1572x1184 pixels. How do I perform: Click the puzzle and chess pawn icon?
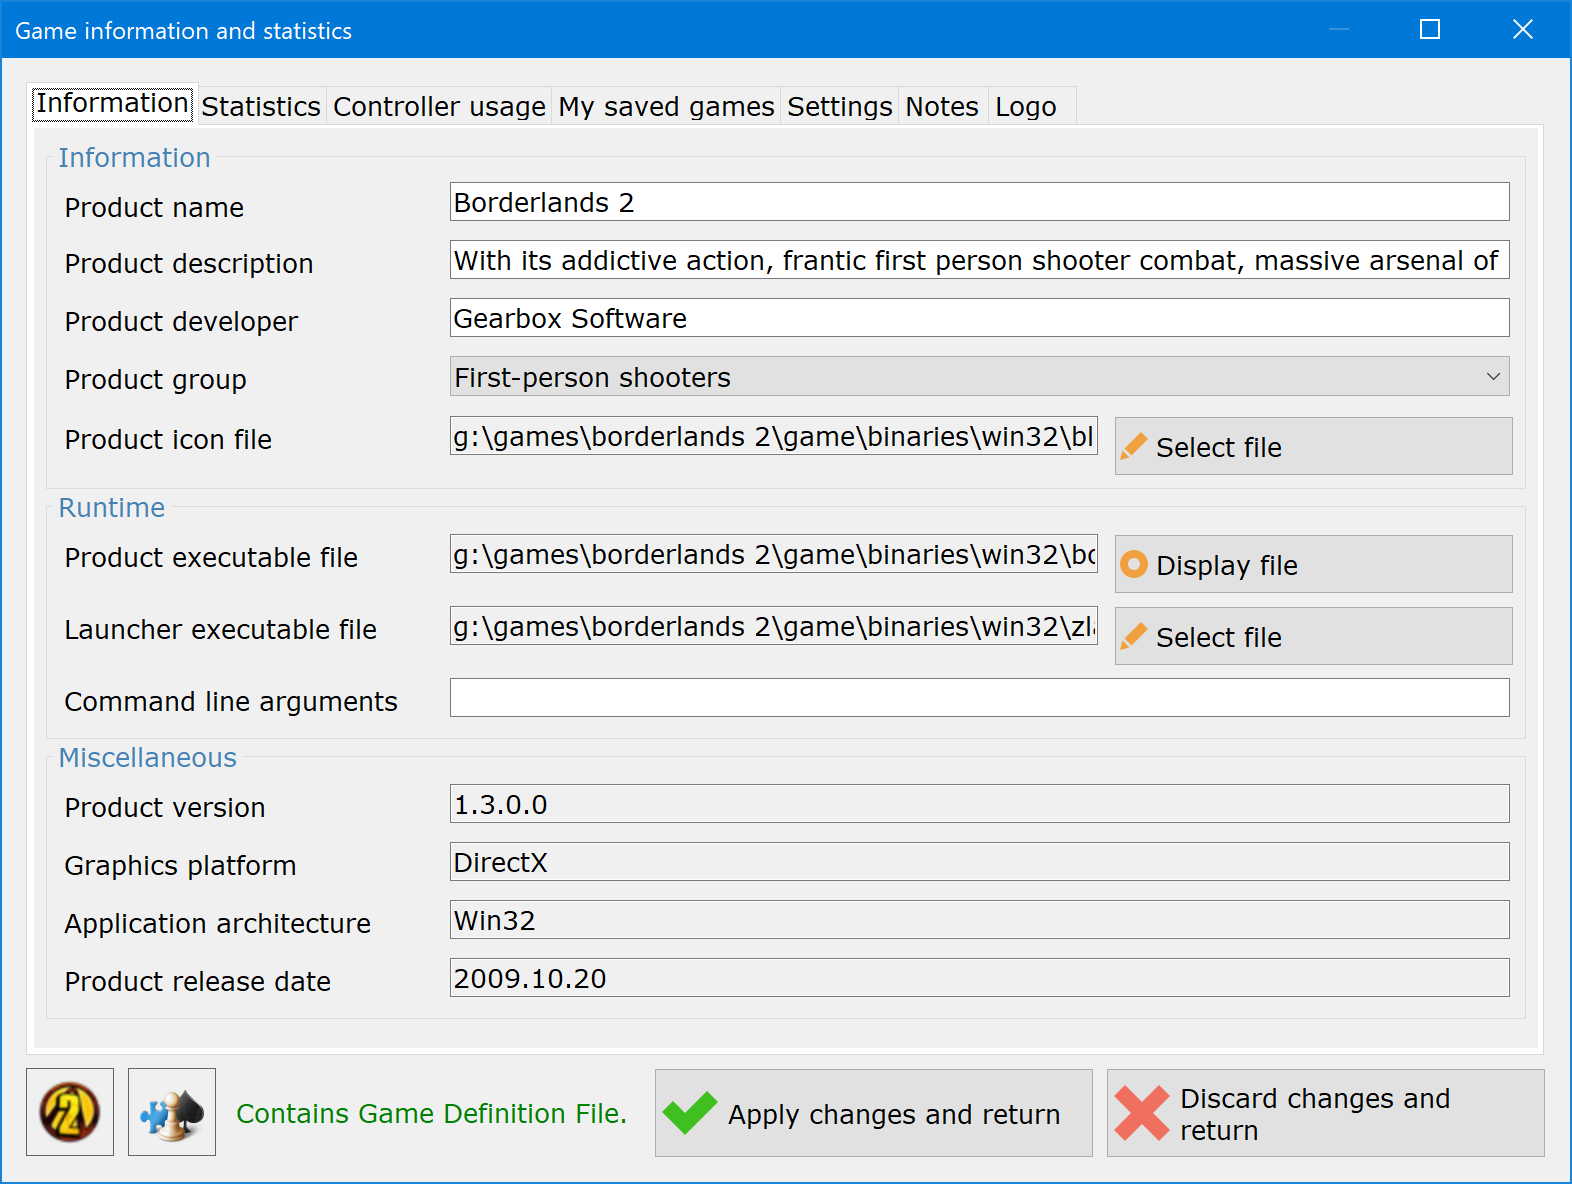click(172, 1112)
